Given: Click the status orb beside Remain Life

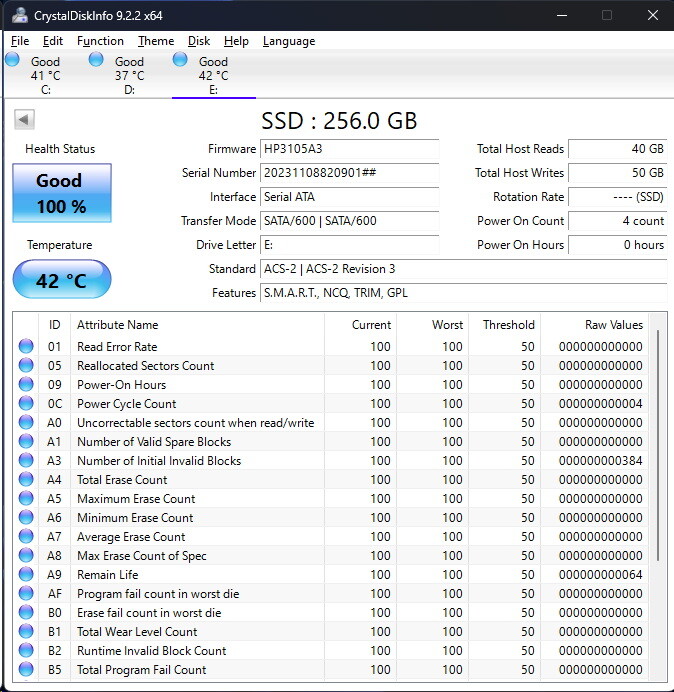Looking at the screenshot, I should 26,575.
